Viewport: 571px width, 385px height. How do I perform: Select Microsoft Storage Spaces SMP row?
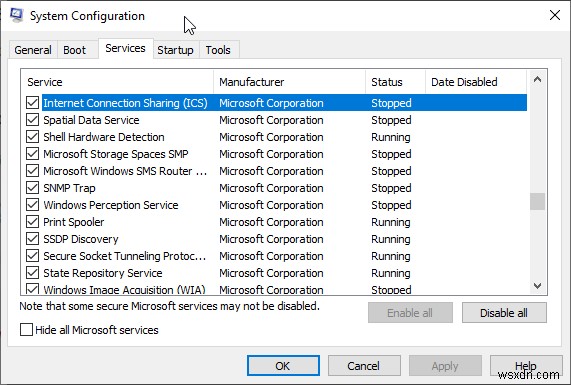point(276,154)
